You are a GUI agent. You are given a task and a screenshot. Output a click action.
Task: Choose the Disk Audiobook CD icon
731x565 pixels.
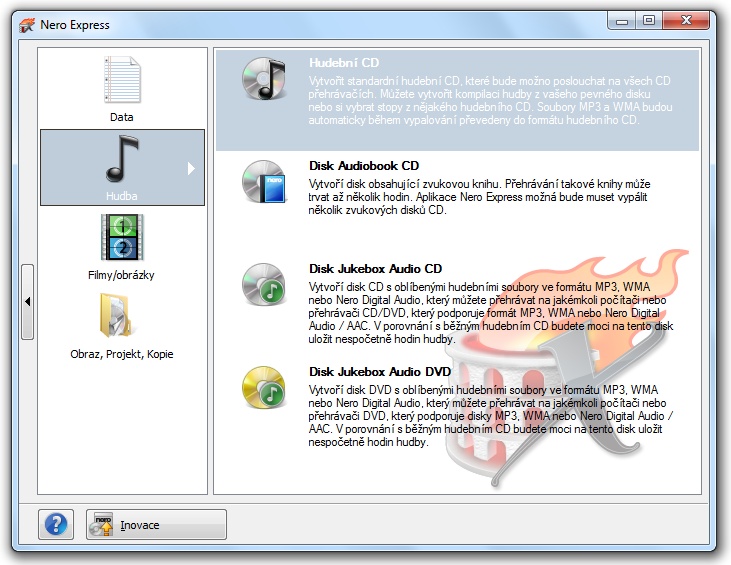coord(264,182)
